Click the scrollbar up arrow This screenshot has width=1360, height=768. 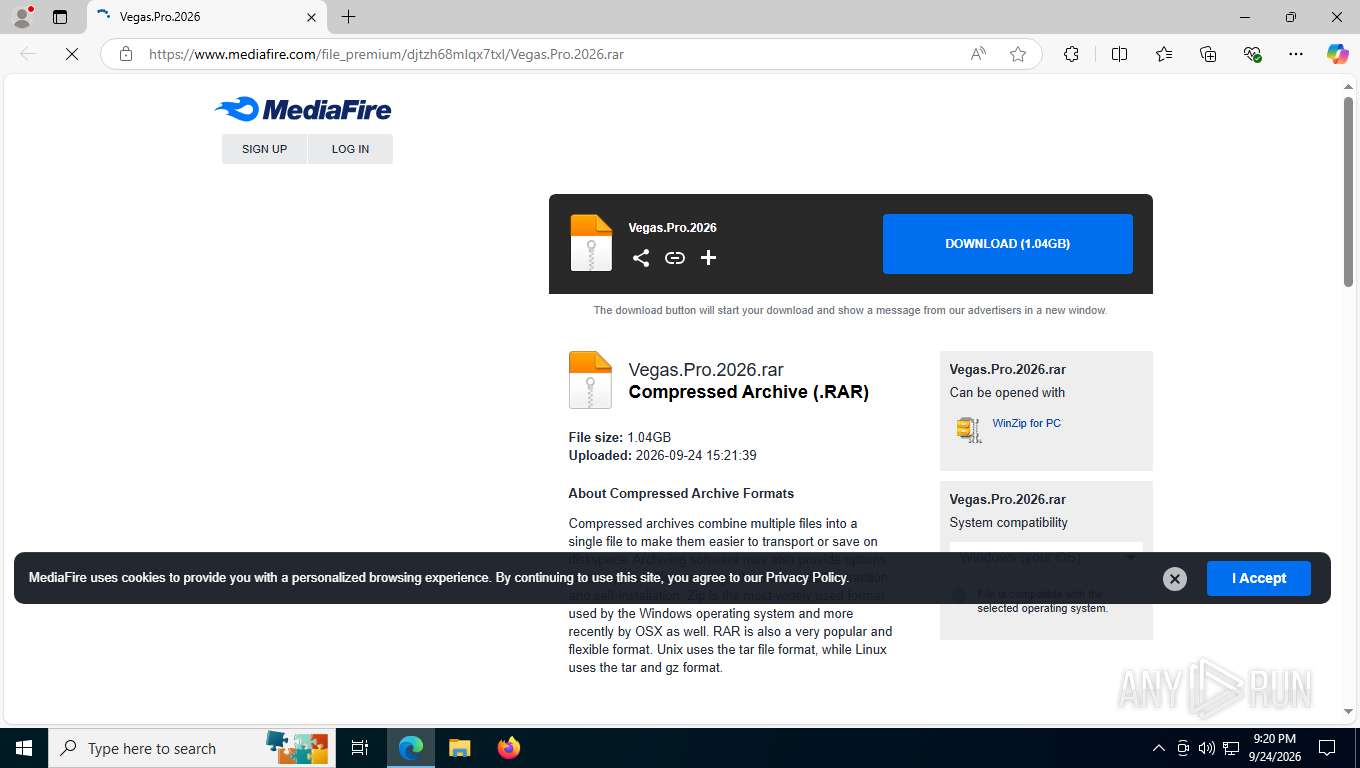(x=1348, y=87)
